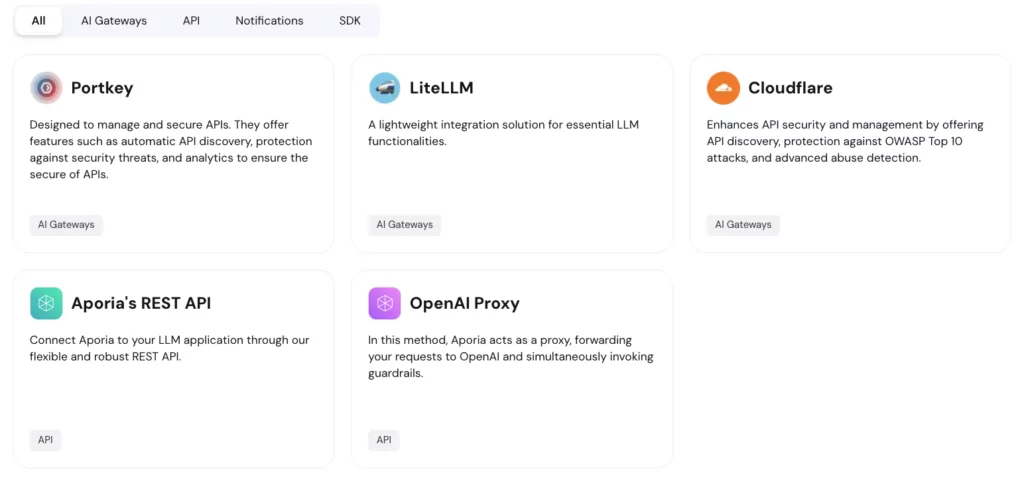Click the purple OpenAI Proxy icon
Viewport: 1024px width, 481px height.
pyautogui.click(x=385, y=303)
